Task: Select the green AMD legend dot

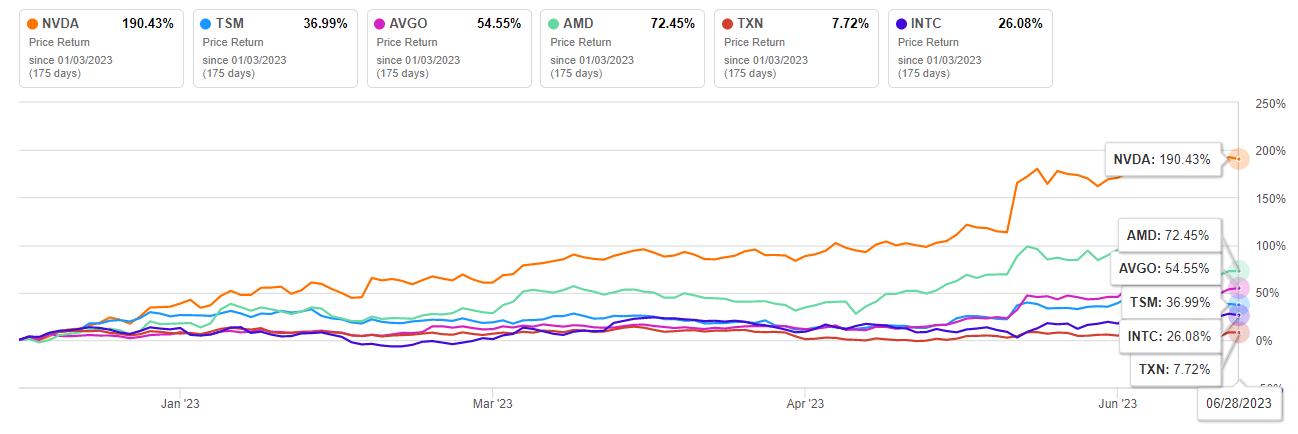Action: [556, 23]
